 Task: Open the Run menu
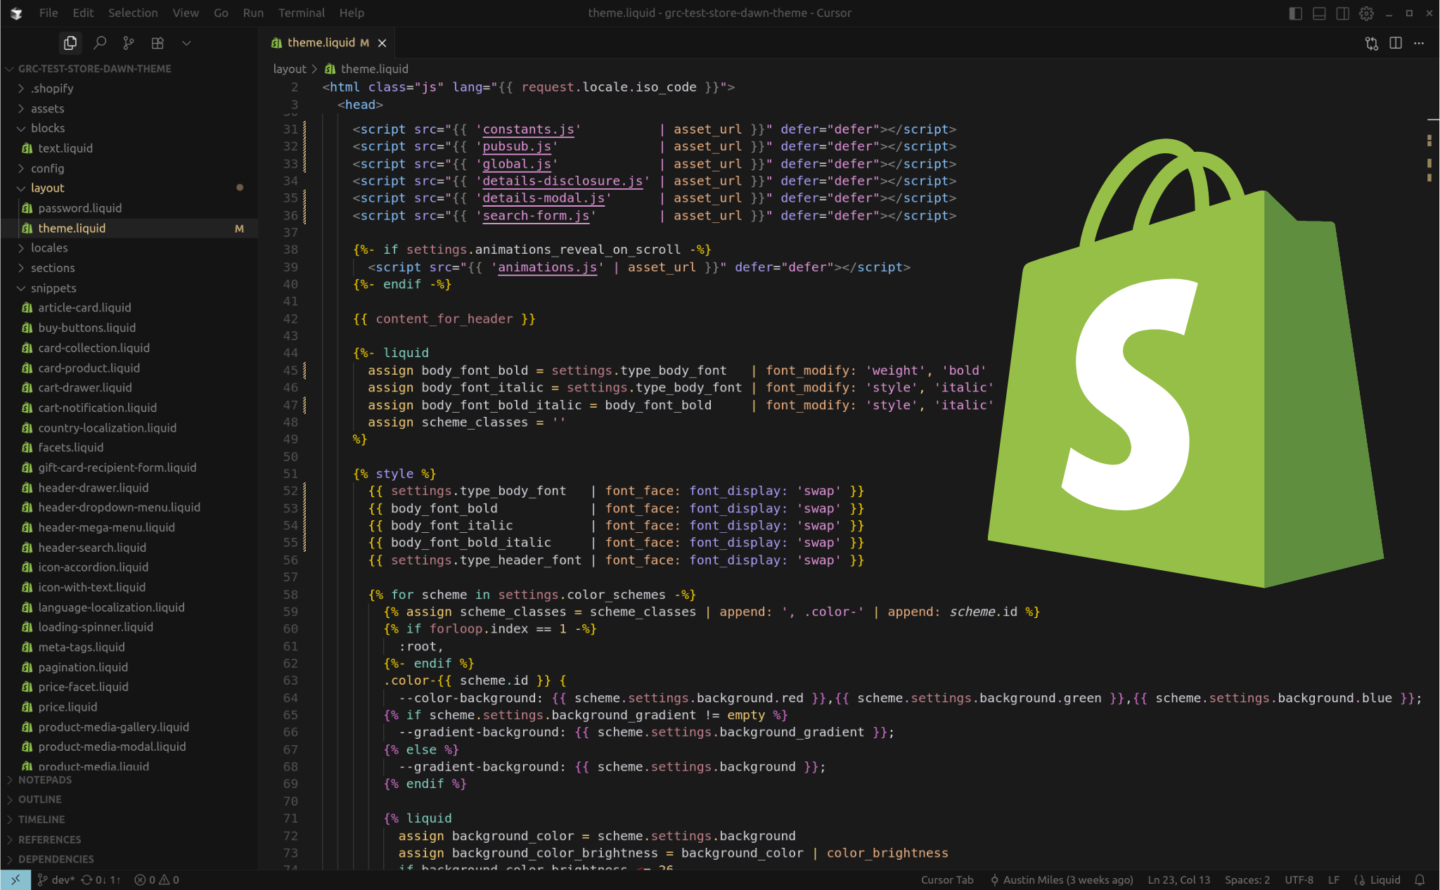click(x=253, y=13)
